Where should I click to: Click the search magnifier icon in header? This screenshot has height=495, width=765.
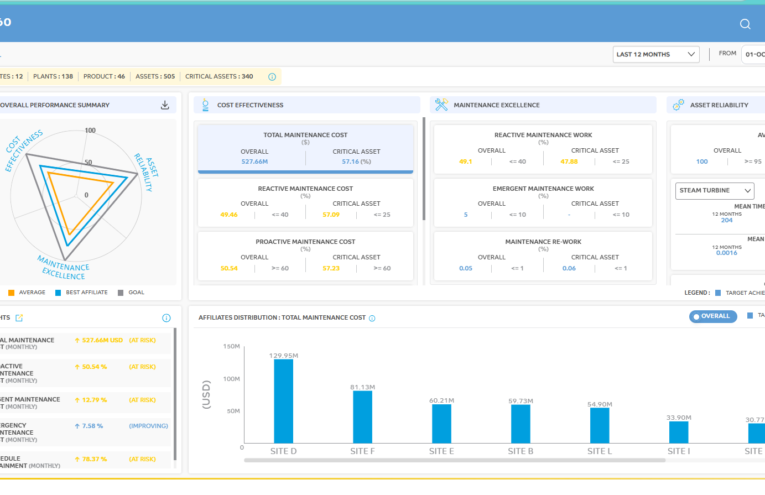pyautogui.click(x=745, y=24)
